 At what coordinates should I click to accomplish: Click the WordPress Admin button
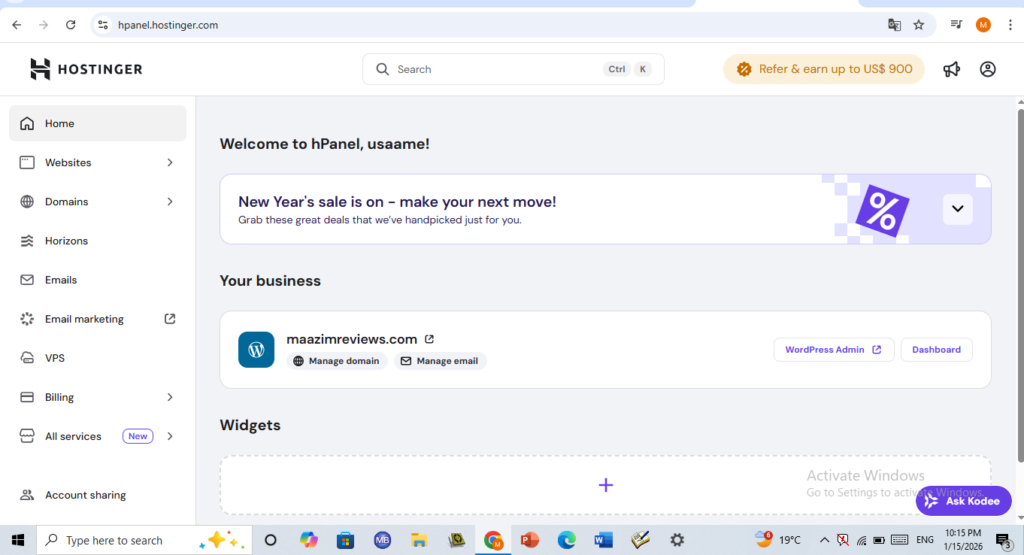(x=833, y=349)
